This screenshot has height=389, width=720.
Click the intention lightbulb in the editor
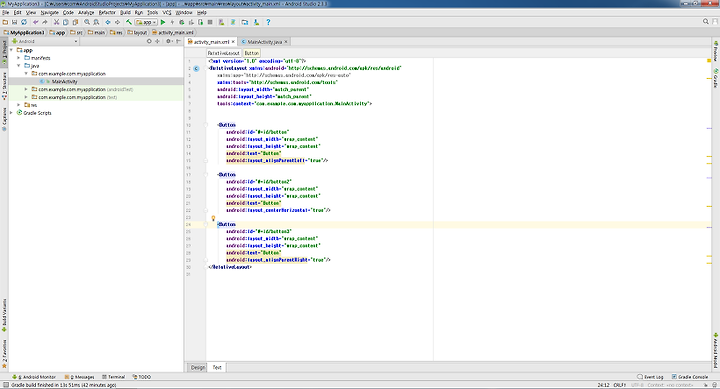[213, 219]
